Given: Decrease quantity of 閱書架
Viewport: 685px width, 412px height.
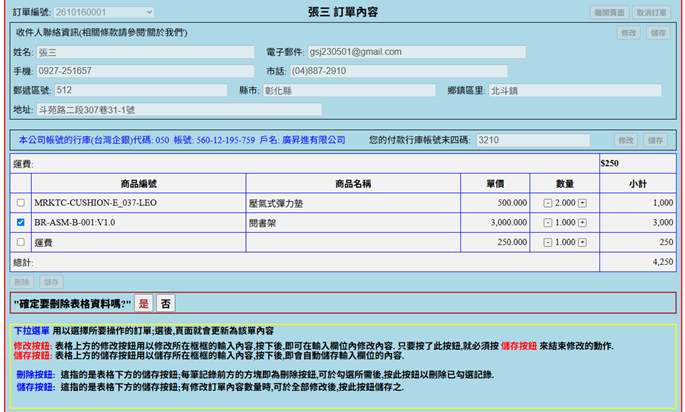Looking at the screenshot, I should pyautogui.click(x=547, y=223).
